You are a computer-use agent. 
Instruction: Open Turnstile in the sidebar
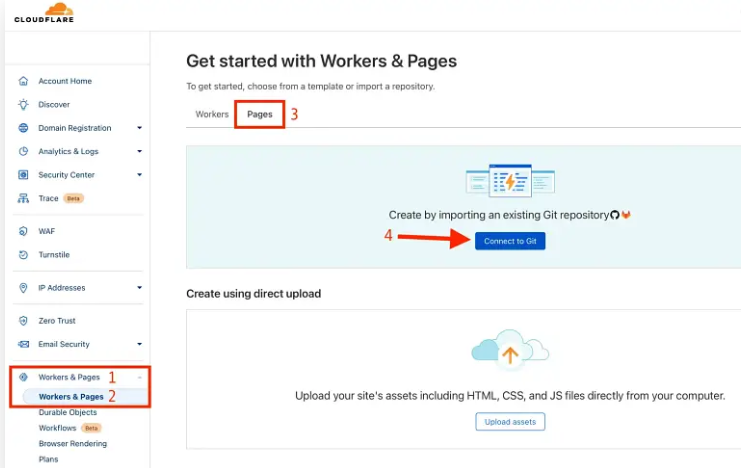(x=54, y=255)
